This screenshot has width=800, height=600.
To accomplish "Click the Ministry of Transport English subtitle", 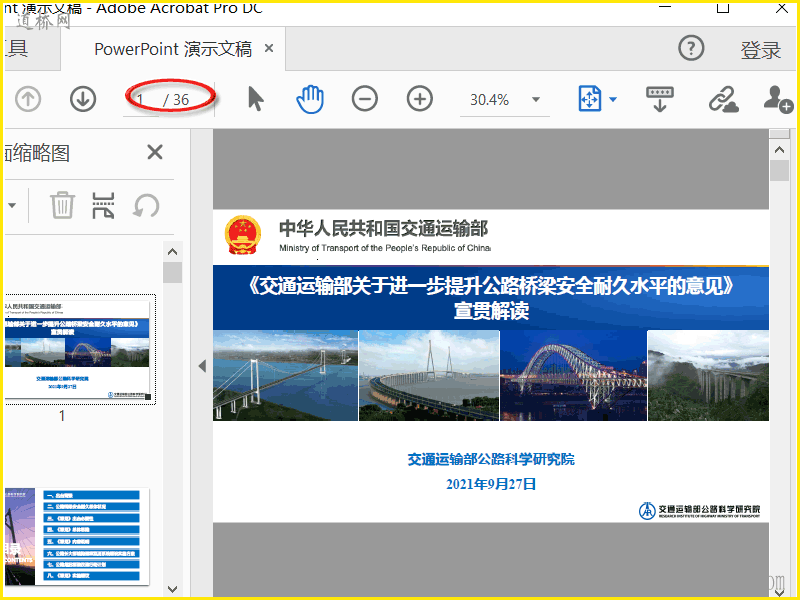I will pyautogui.click(x=385, y=248).
